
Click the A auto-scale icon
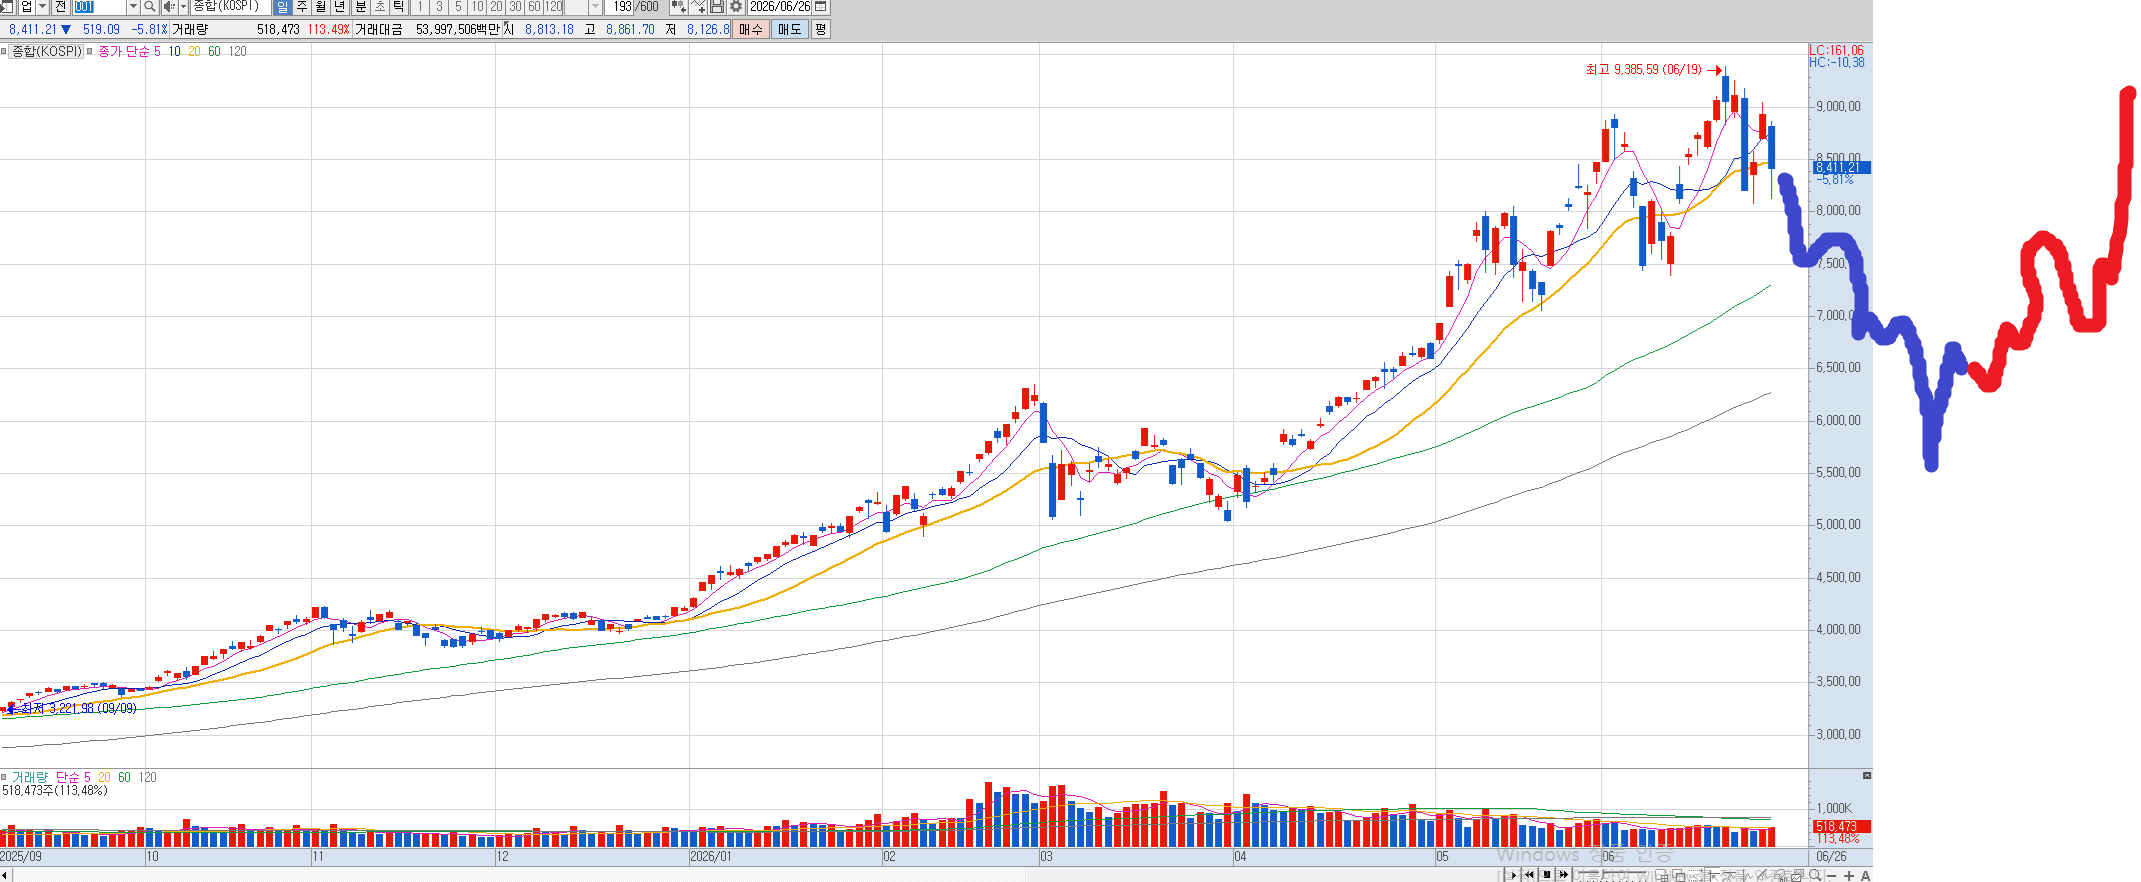(x=1865, y=875)
